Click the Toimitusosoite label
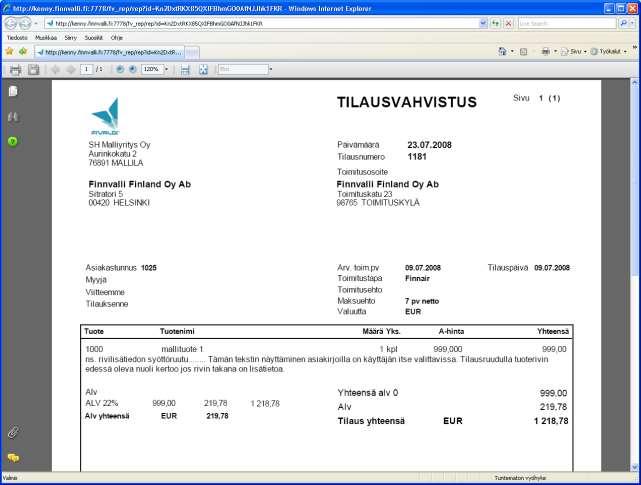 pyautogui.click(x=362, y=172)
